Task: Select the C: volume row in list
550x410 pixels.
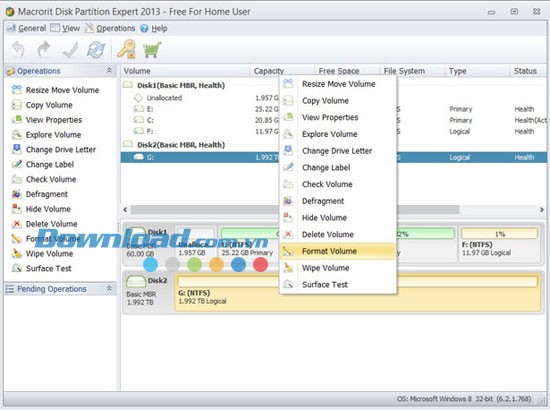Action: coord(200,120)
